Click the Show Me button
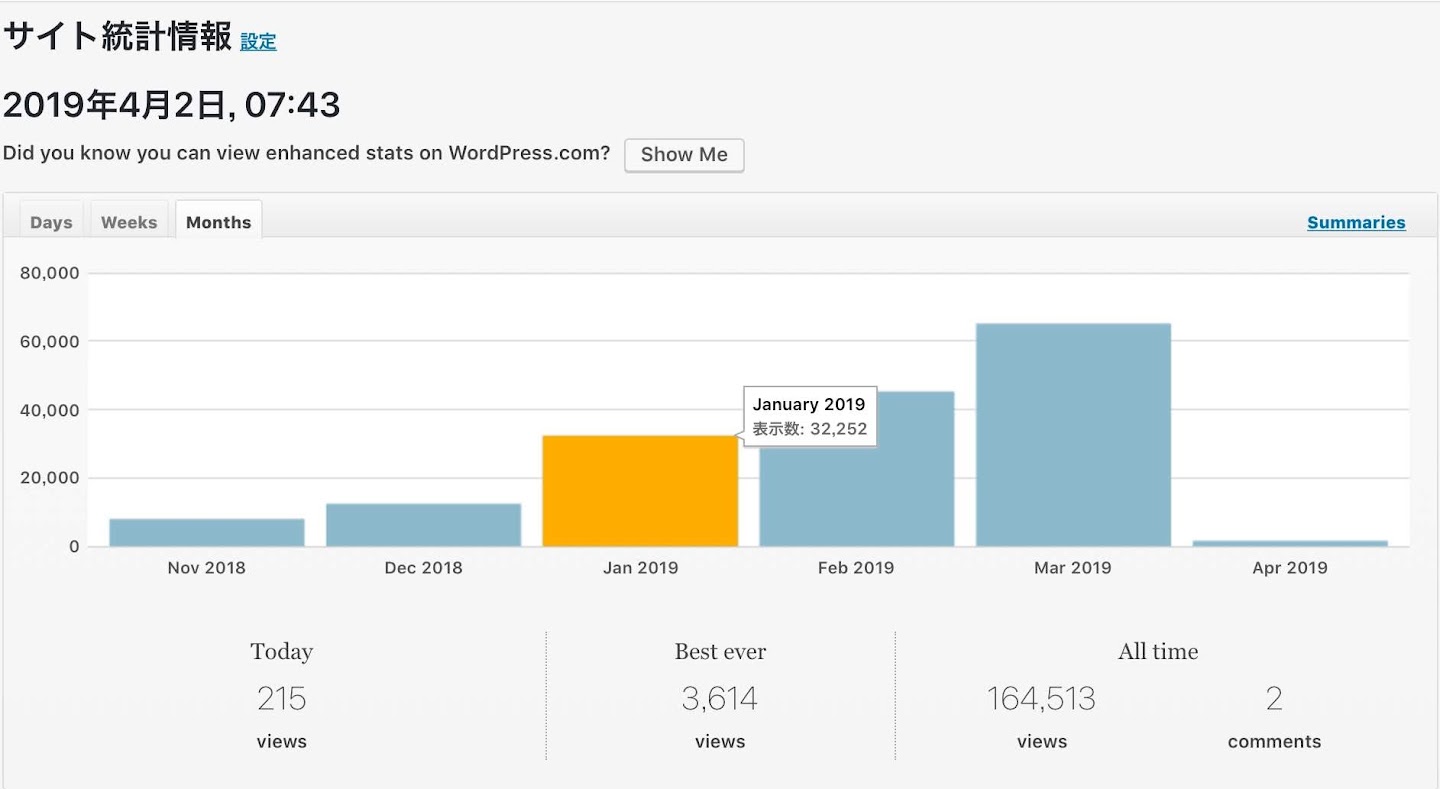 click(x=684, y=155)
